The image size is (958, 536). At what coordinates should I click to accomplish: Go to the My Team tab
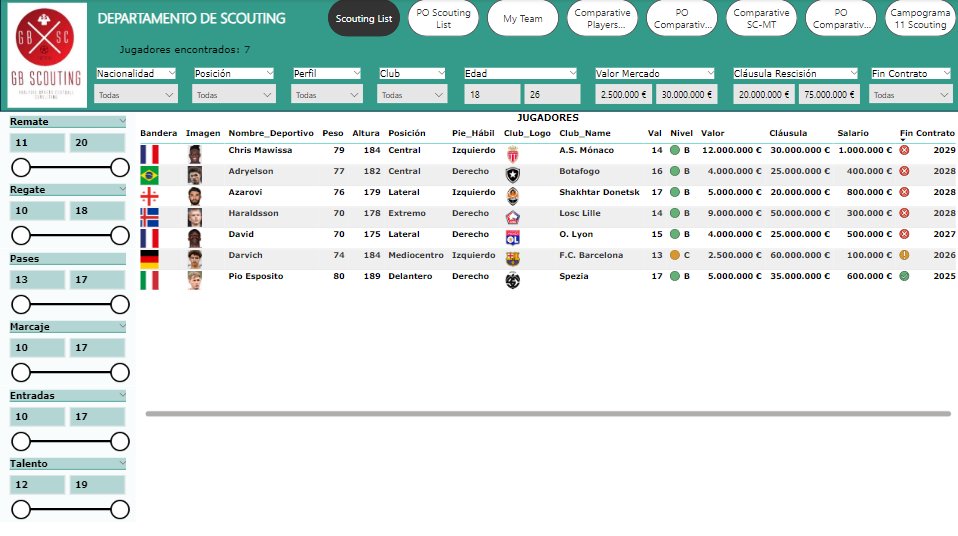point(523,18)
